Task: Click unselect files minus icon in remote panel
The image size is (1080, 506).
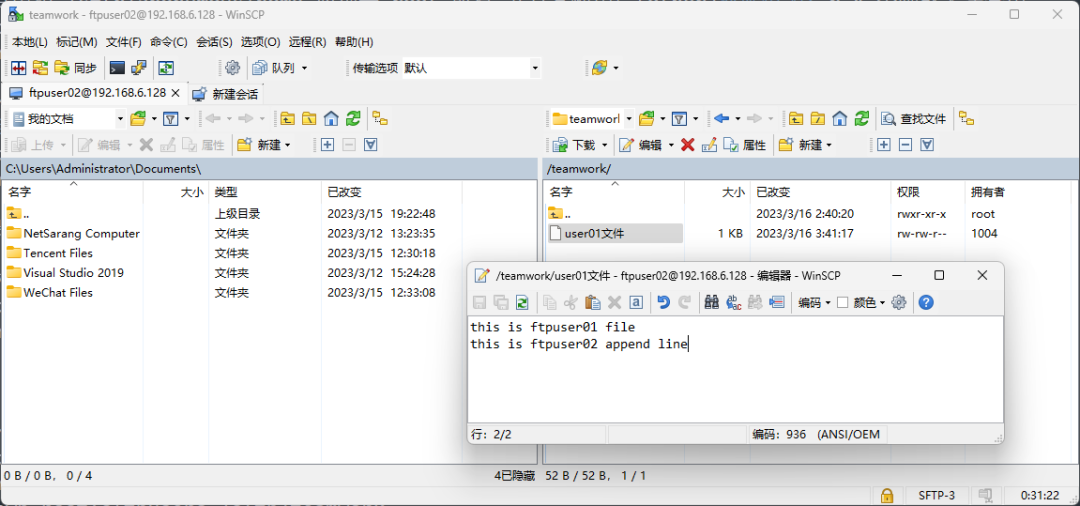Action: coord(906,145)
